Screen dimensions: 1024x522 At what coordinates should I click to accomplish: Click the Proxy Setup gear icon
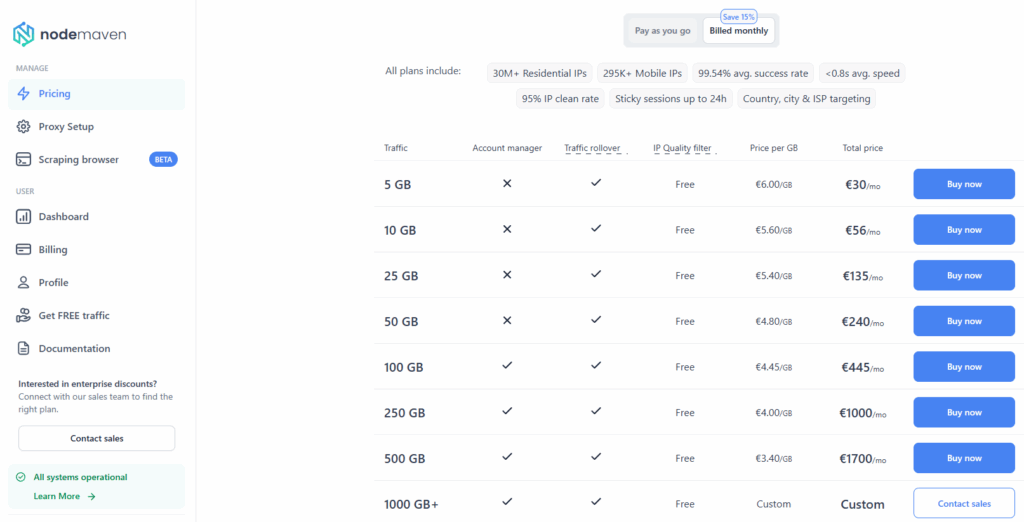pos(24,126)
